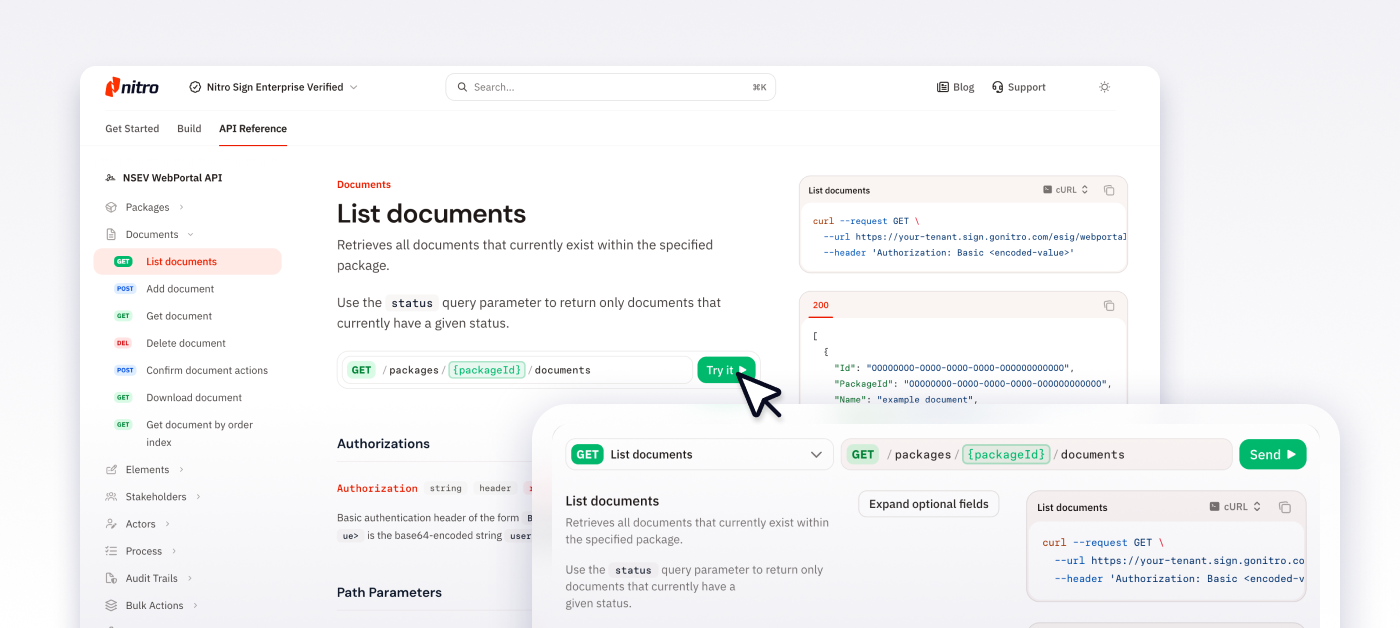1400x628 pixels.
Task: Open Get document endpoint
Action: [x=179, y=315]
